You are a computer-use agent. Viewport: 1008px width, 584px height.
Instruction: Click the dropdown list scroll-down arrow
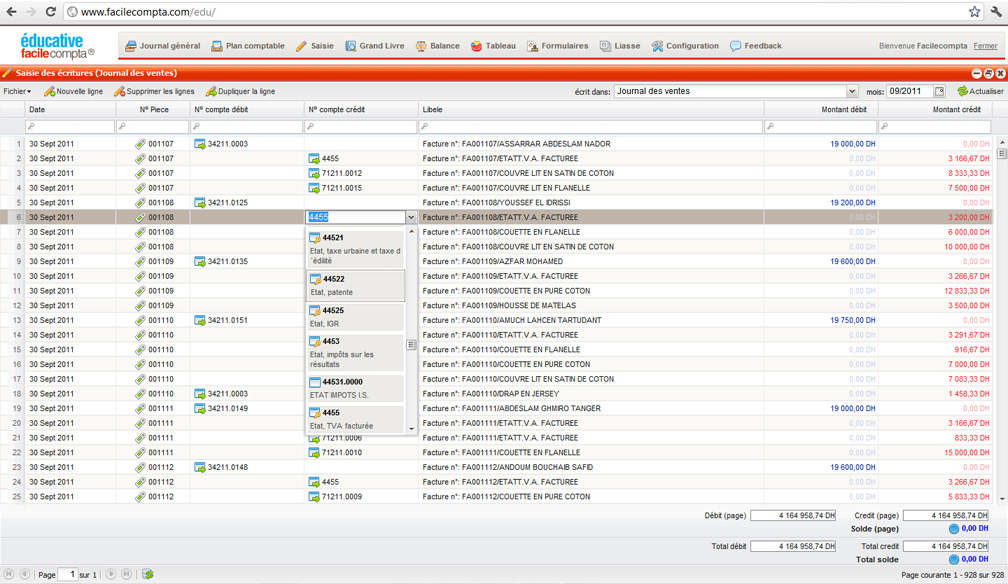[411, 429]
